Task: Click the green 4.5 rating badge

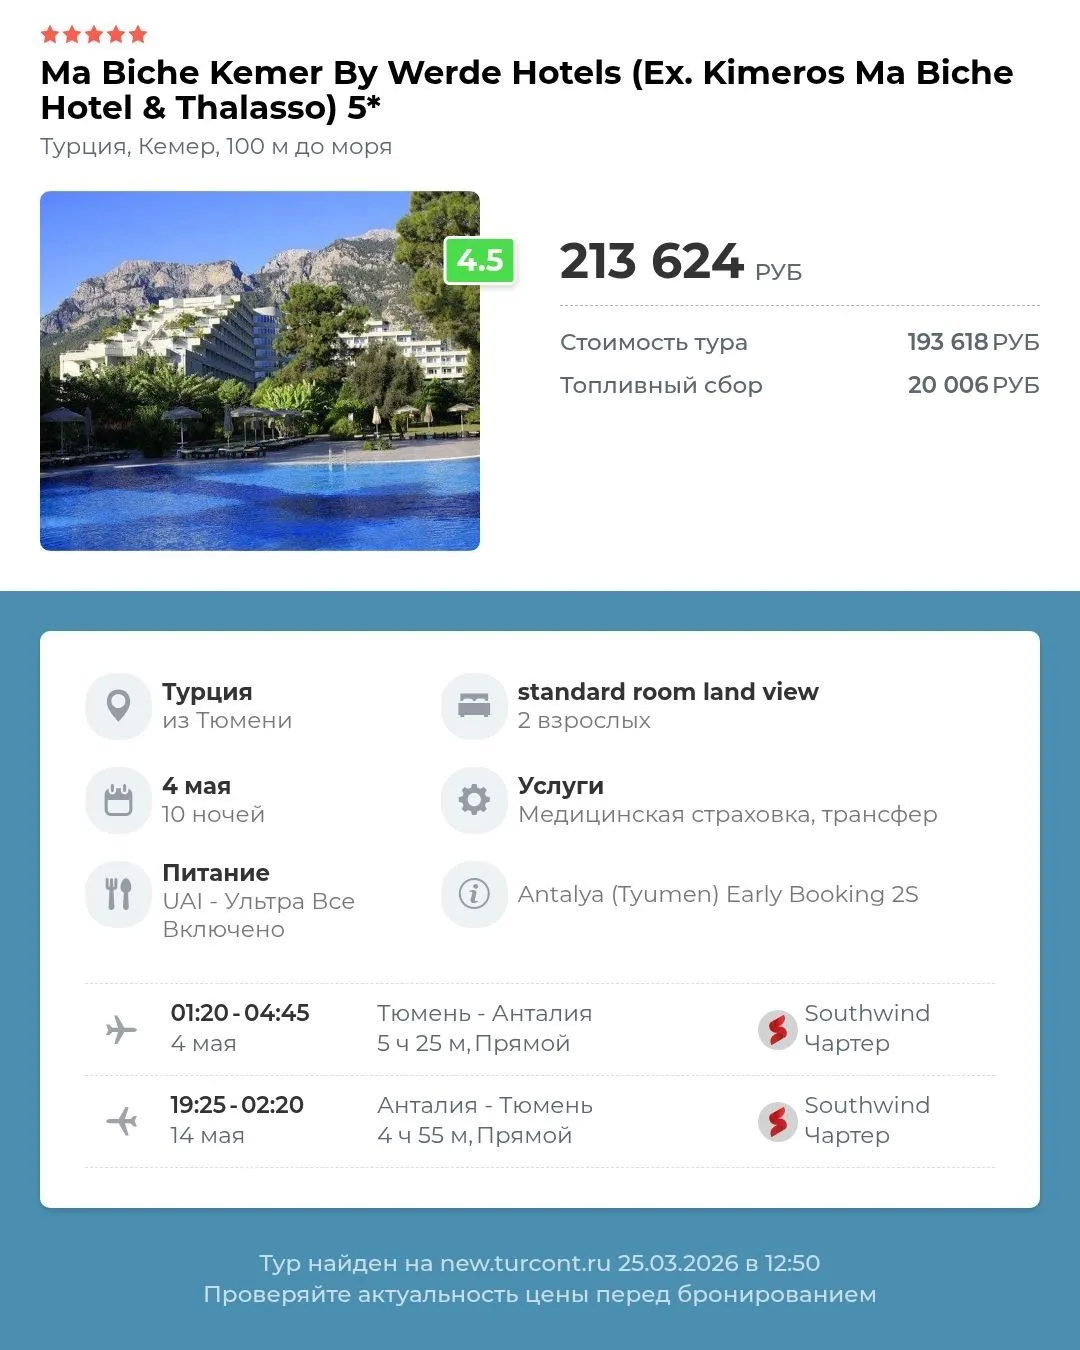Action: coord(480,261)
